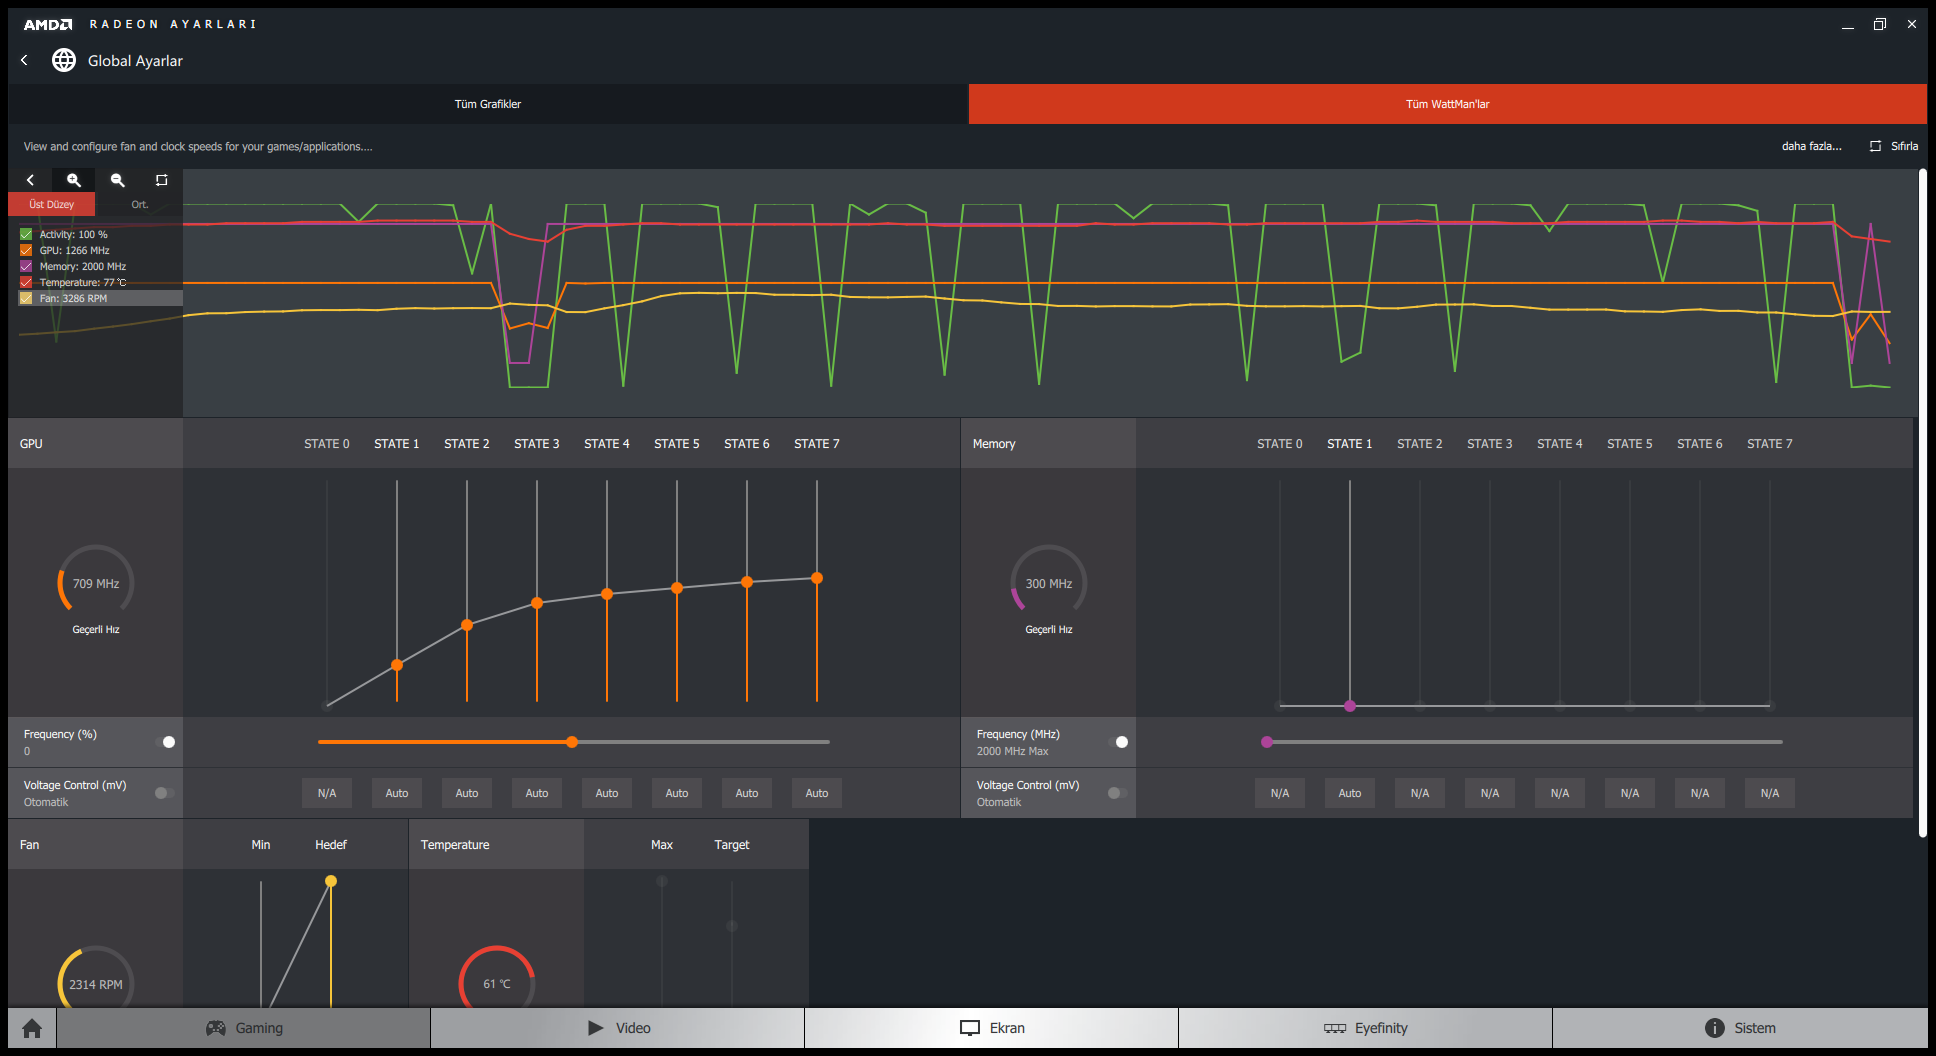This screenshot has width=1936, height=1056.
Task: Uncheck the Temperature graph checkbox
Action: (x=26, y=282)
